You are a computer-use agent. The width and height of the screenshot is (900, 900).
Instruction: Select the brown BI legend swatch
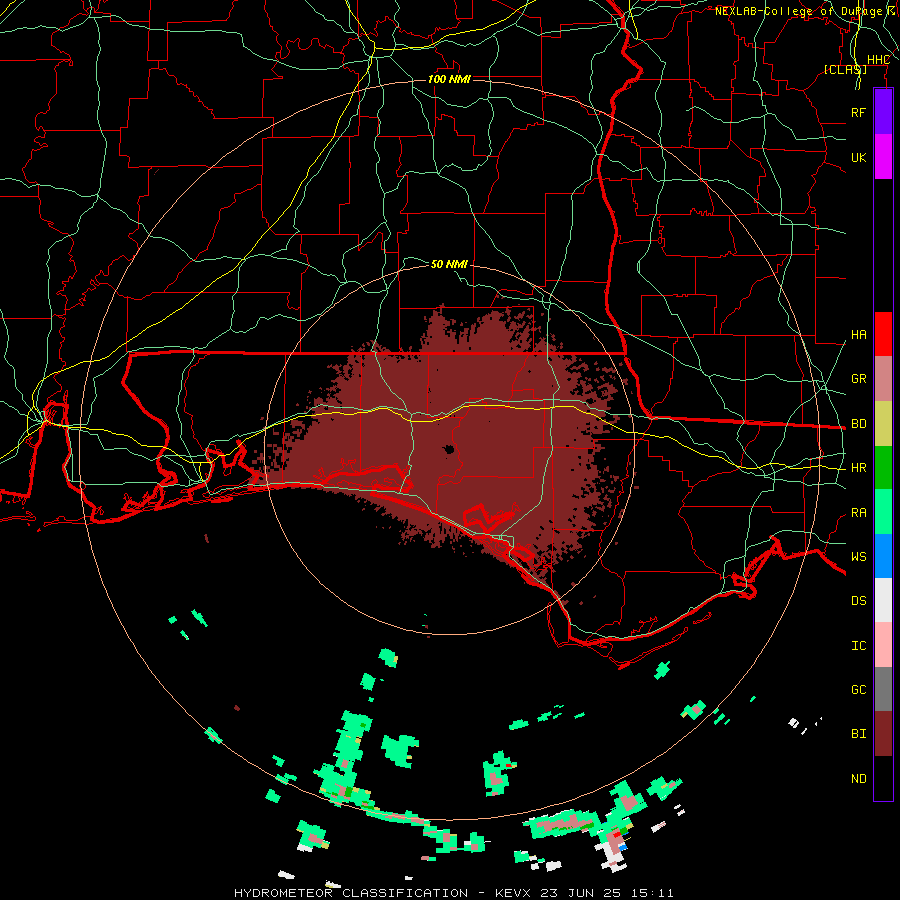tap(883, 734)
